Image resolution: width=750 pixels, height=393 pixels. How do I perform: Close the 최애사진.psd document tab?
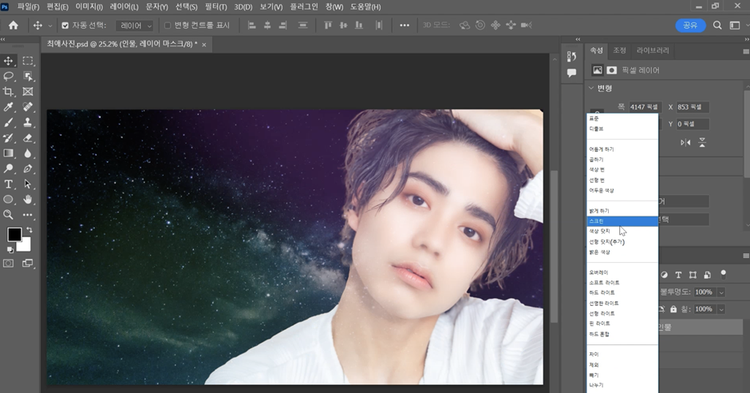click(x=204, y=44)
